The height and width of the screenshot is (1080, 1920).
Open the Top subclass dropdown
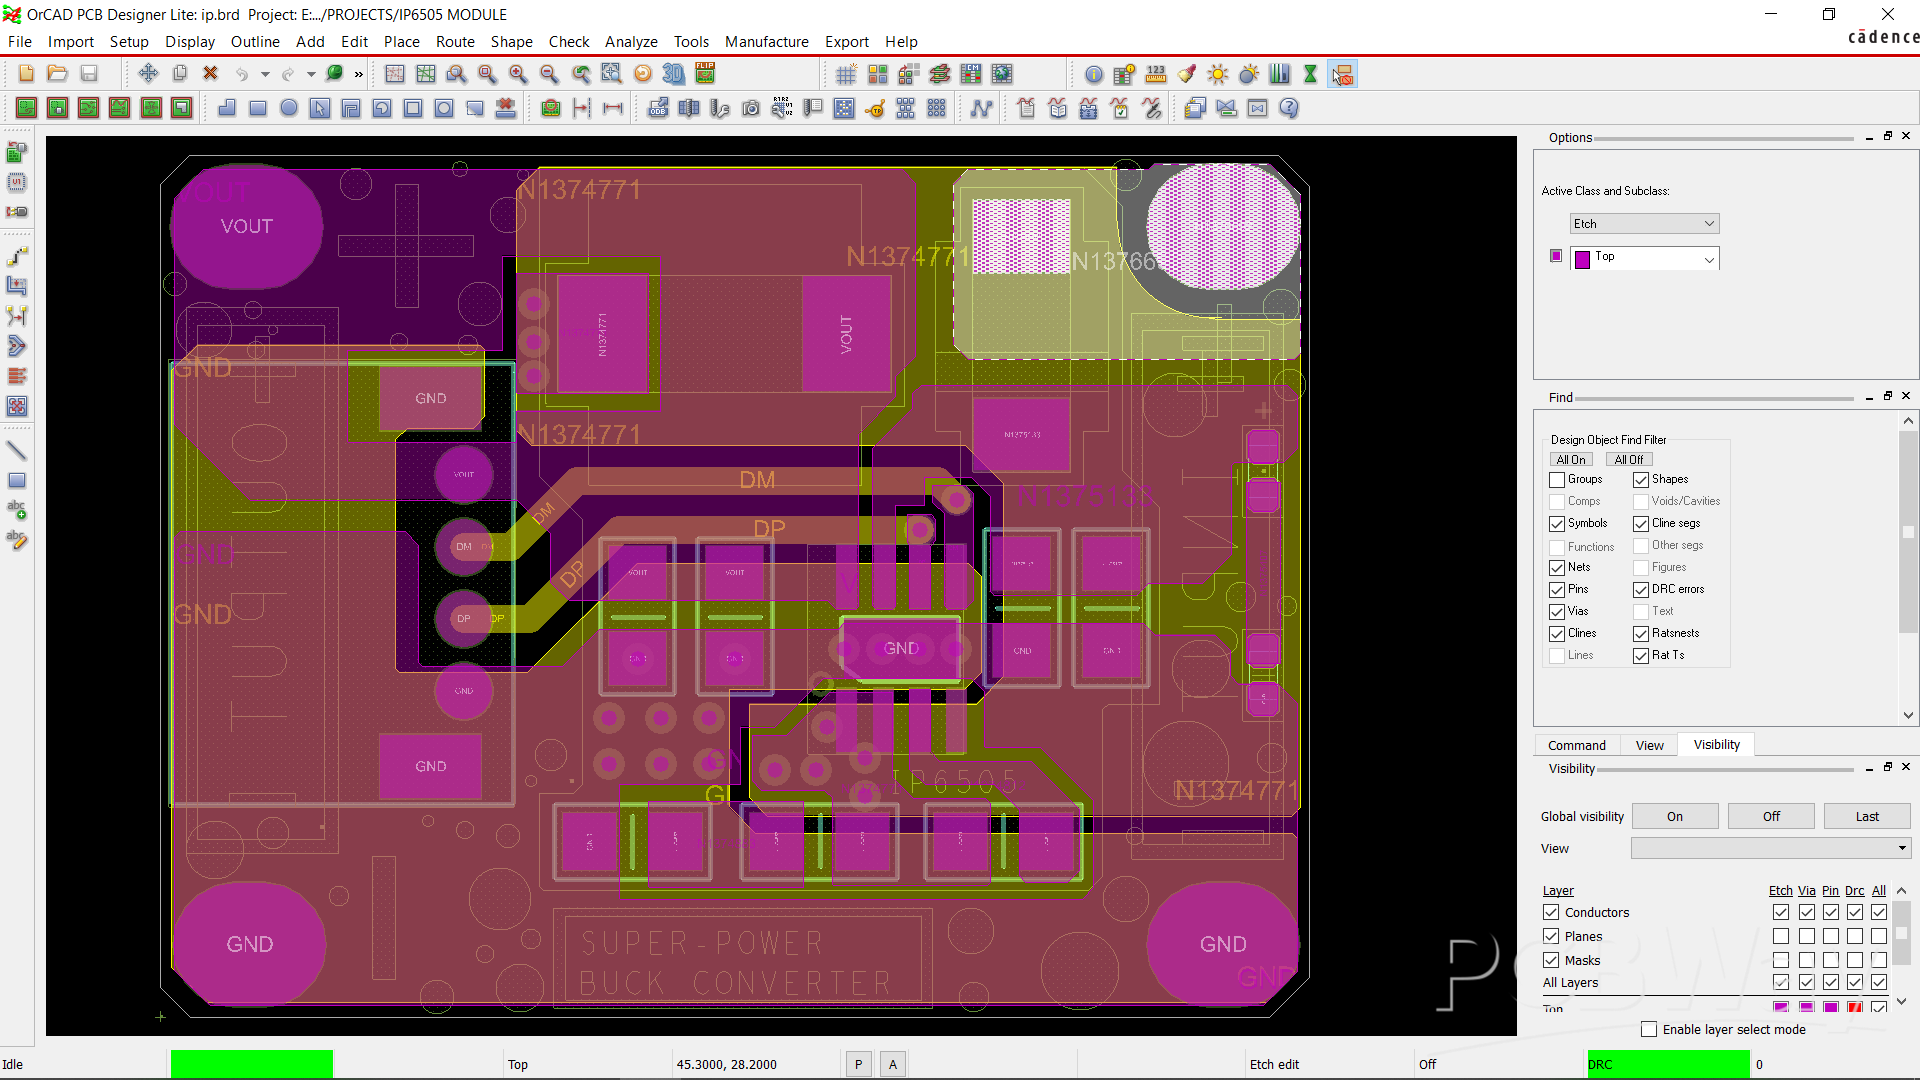pos(1644,259)
